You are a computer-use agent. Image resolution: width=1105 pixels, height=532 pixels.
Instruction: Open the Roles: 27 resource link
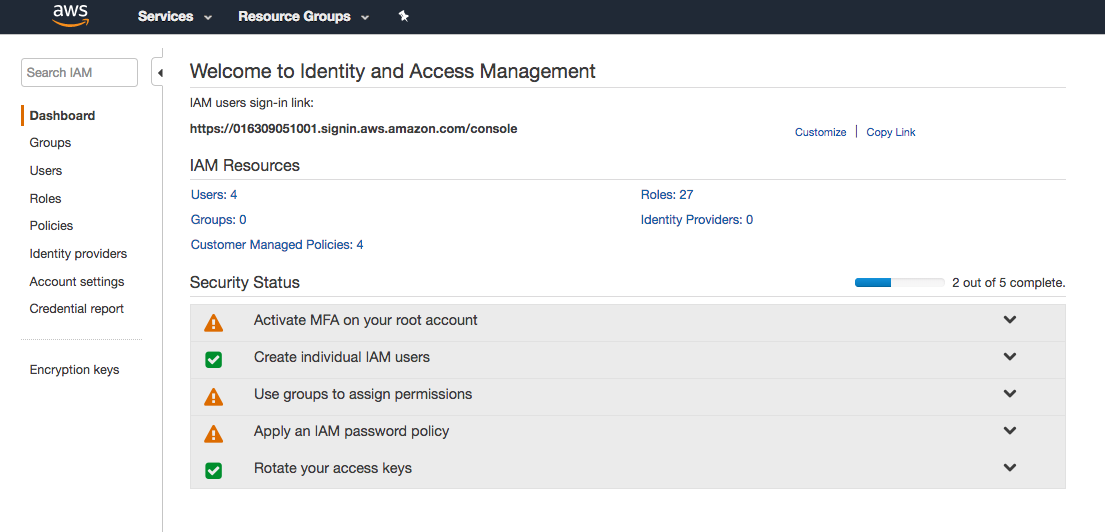667,195
